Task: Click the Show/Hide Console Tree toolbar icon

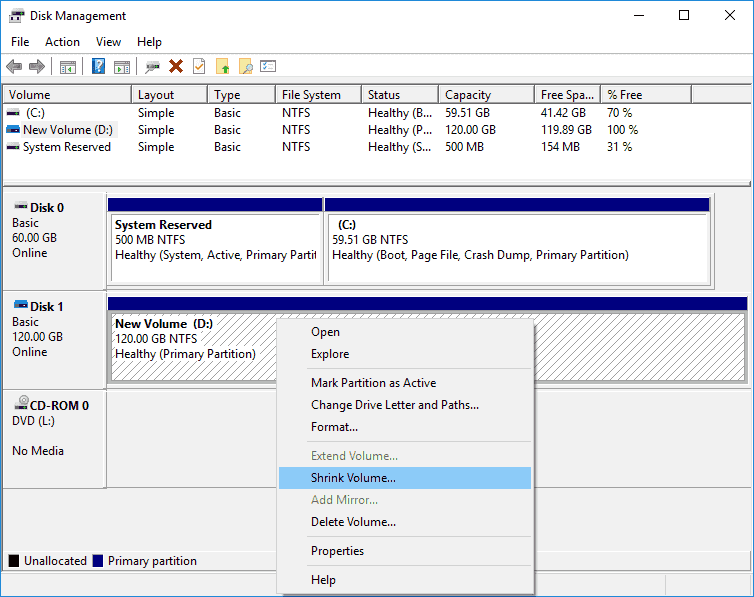Action: (68, 67)
